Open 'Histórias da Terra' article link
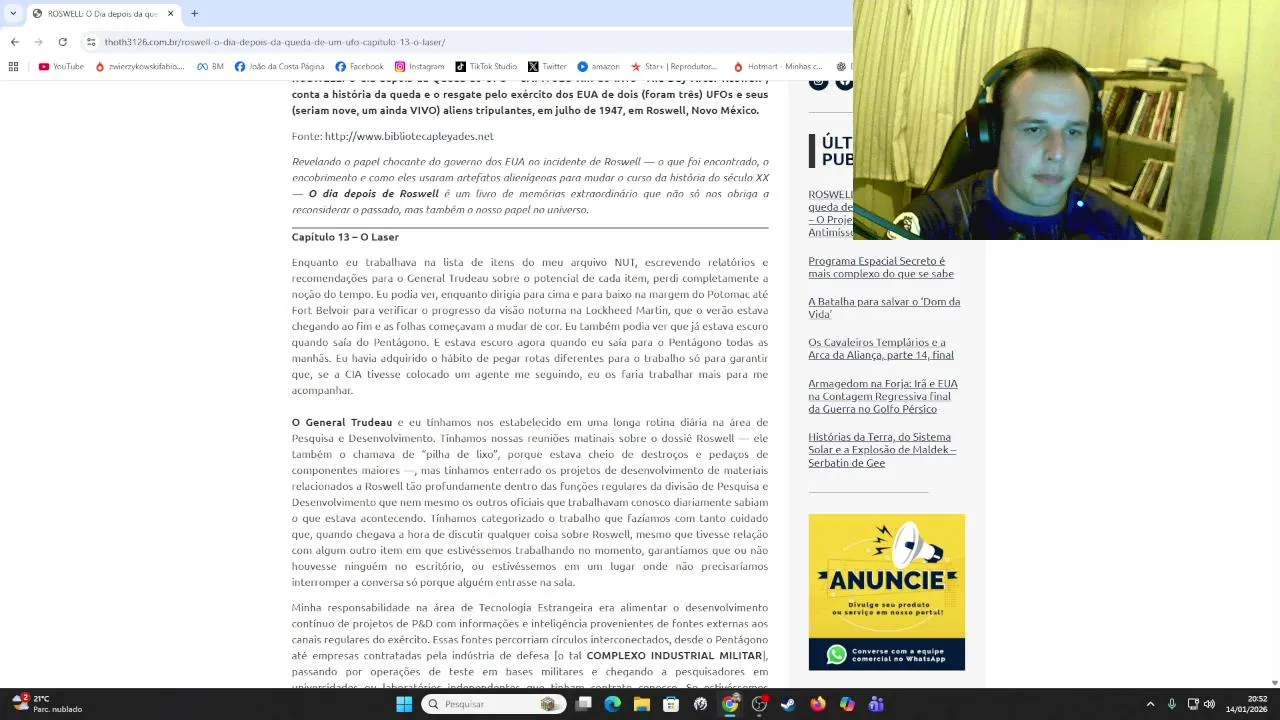The width and height of the screenshot is (1280, 720). tap(882, 450)
